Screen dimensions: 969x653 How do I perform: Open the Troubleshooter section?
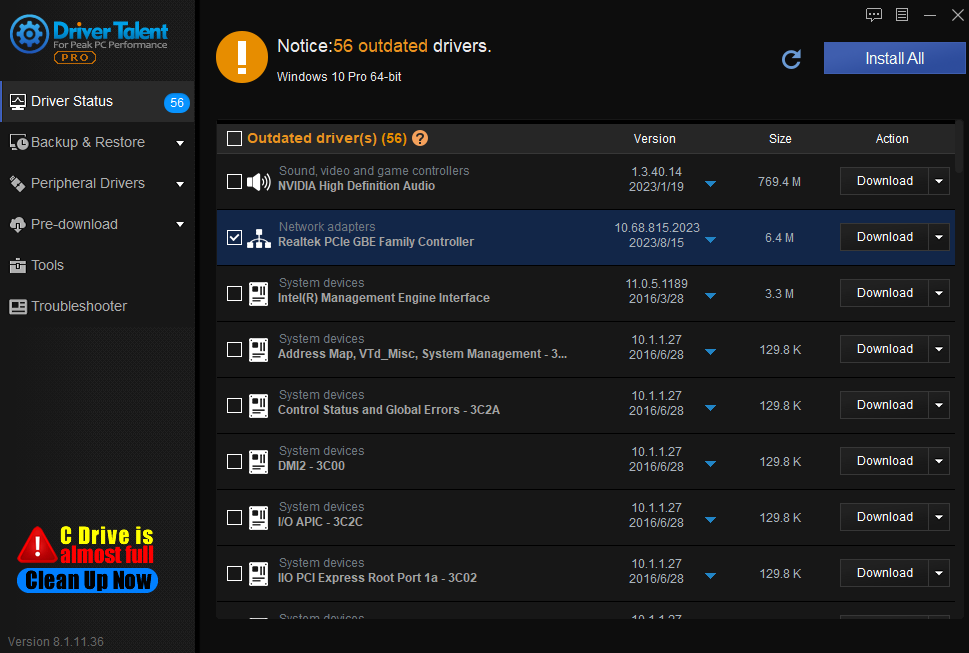98,306
